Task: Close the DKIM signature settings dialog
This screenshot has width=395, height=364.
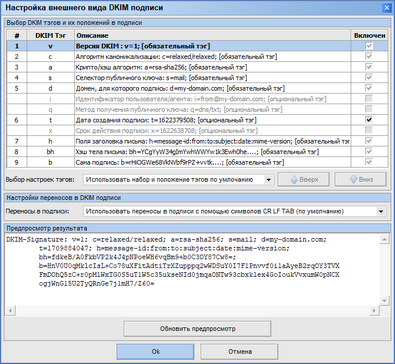Action: 386,8
